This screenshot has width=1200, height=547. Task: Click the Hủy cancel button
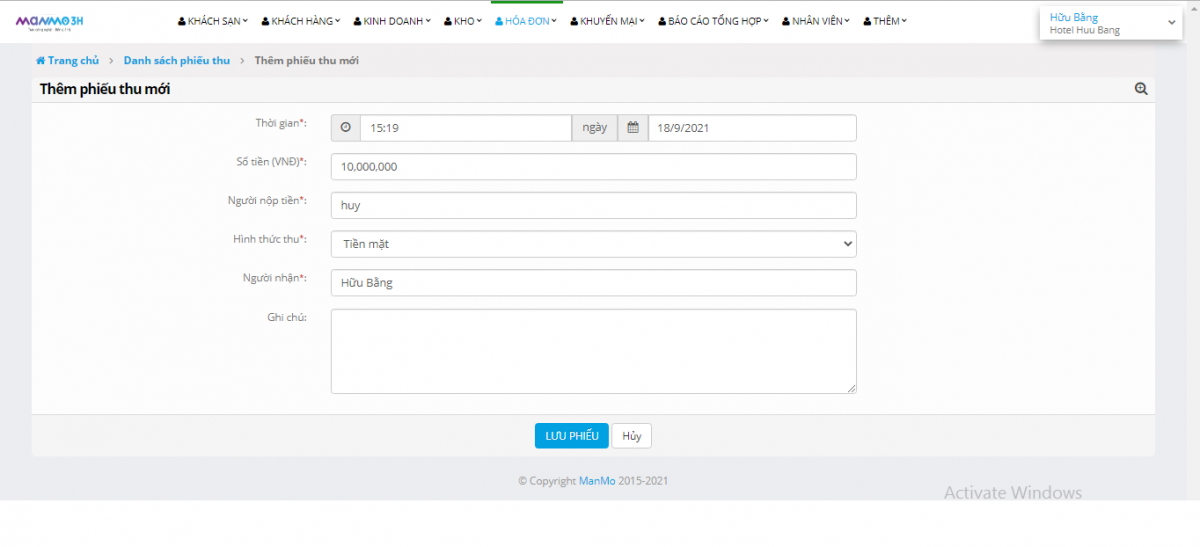click(x=631, y=436)
